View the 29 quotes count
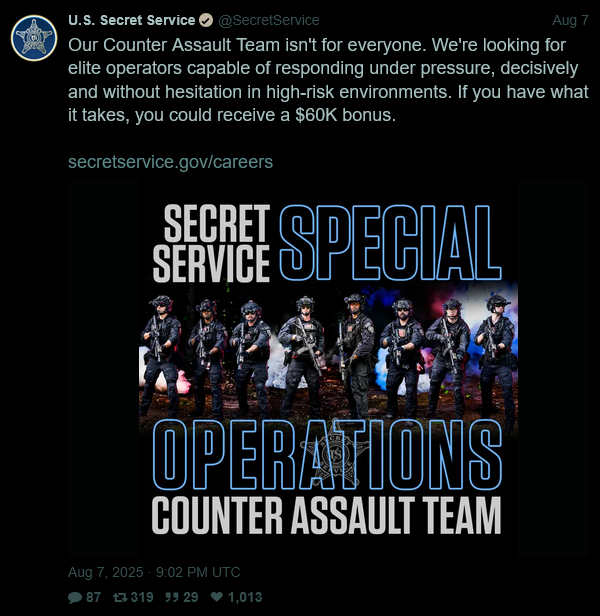The image size is (600, 616). pos(191,598)
